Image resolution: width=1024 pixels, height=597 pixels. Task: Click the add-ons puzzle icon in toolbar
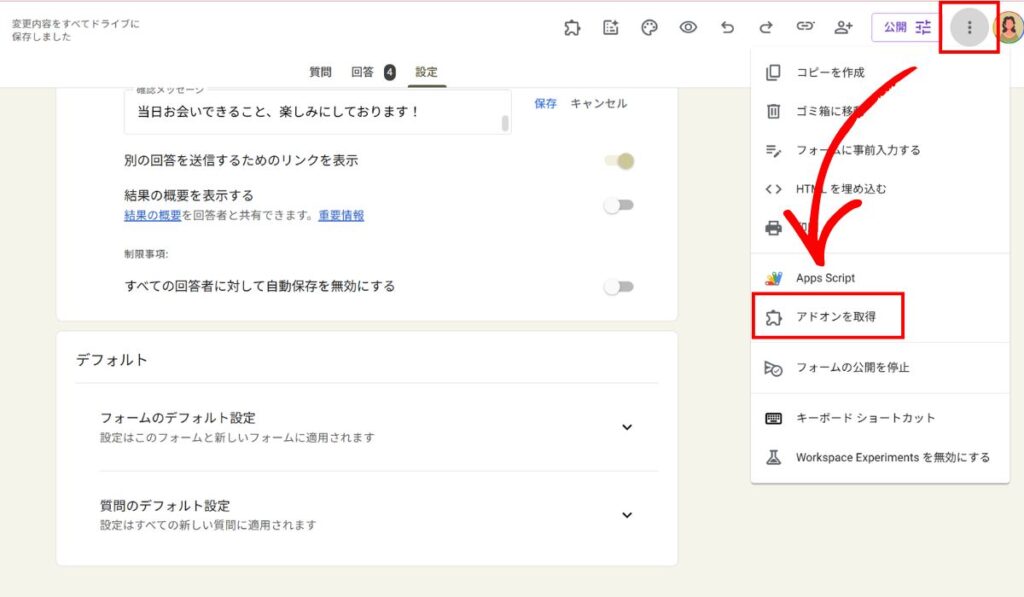572,28
